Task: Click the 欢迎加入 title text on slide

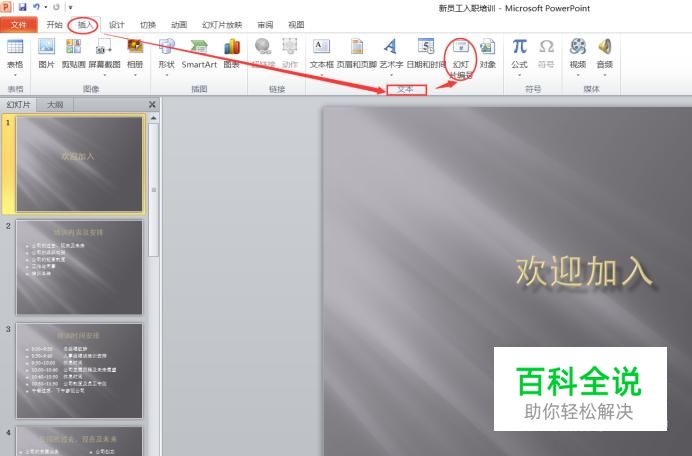Action: click(584, 272)
